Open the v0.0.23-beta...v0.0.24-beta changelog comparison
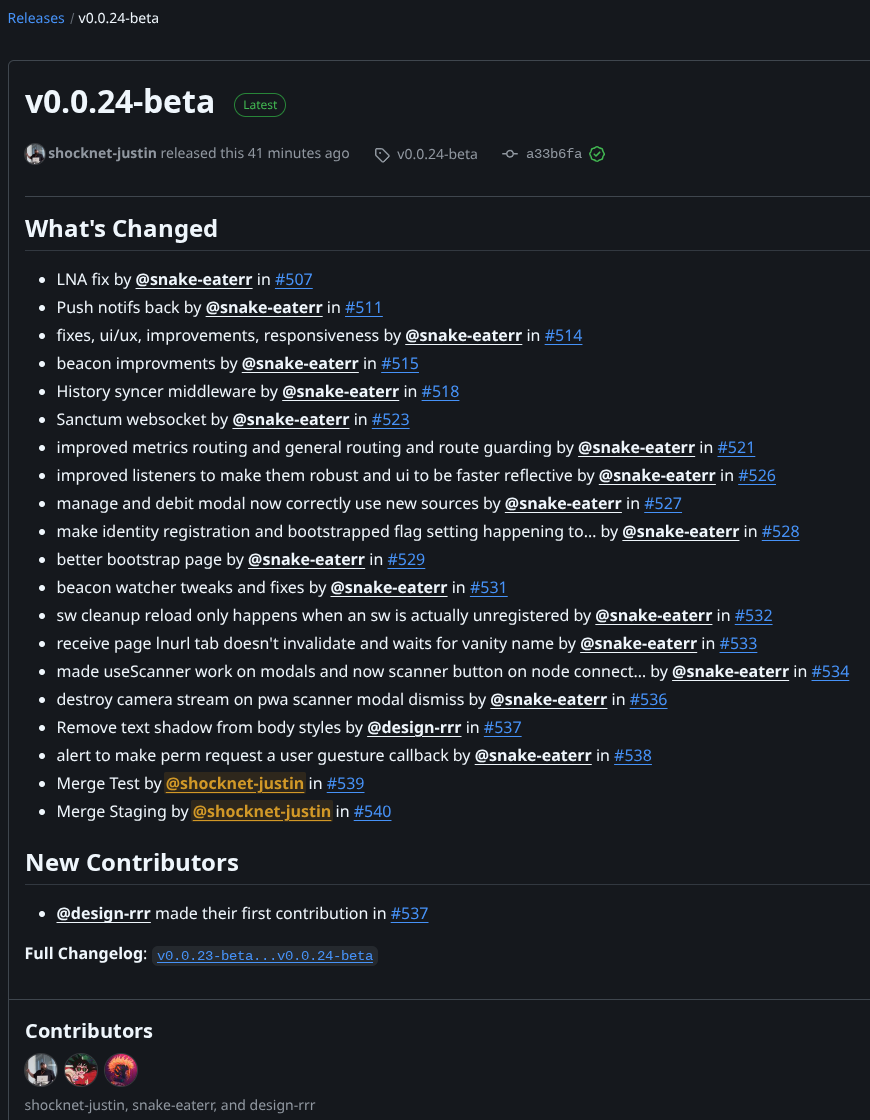The image size is (870, 1120). coord(265,956)
